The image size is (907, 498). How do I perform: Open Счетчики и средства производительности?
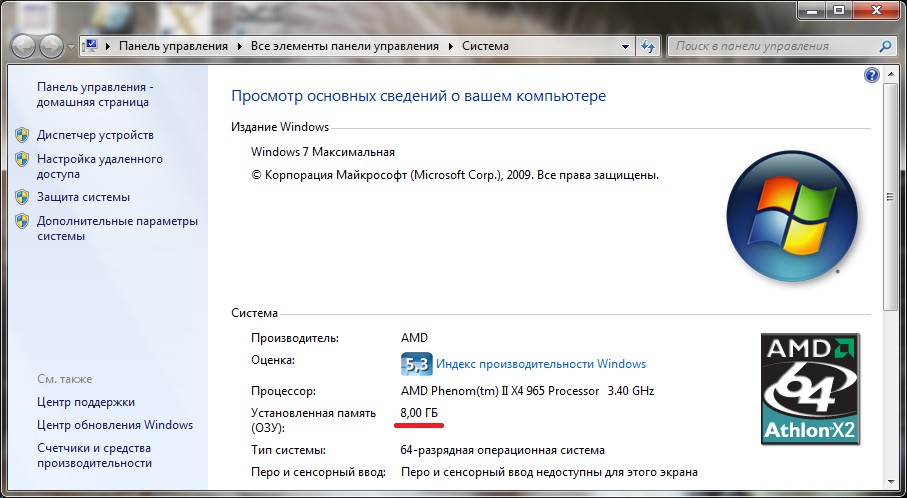click(x=94, y=455)
